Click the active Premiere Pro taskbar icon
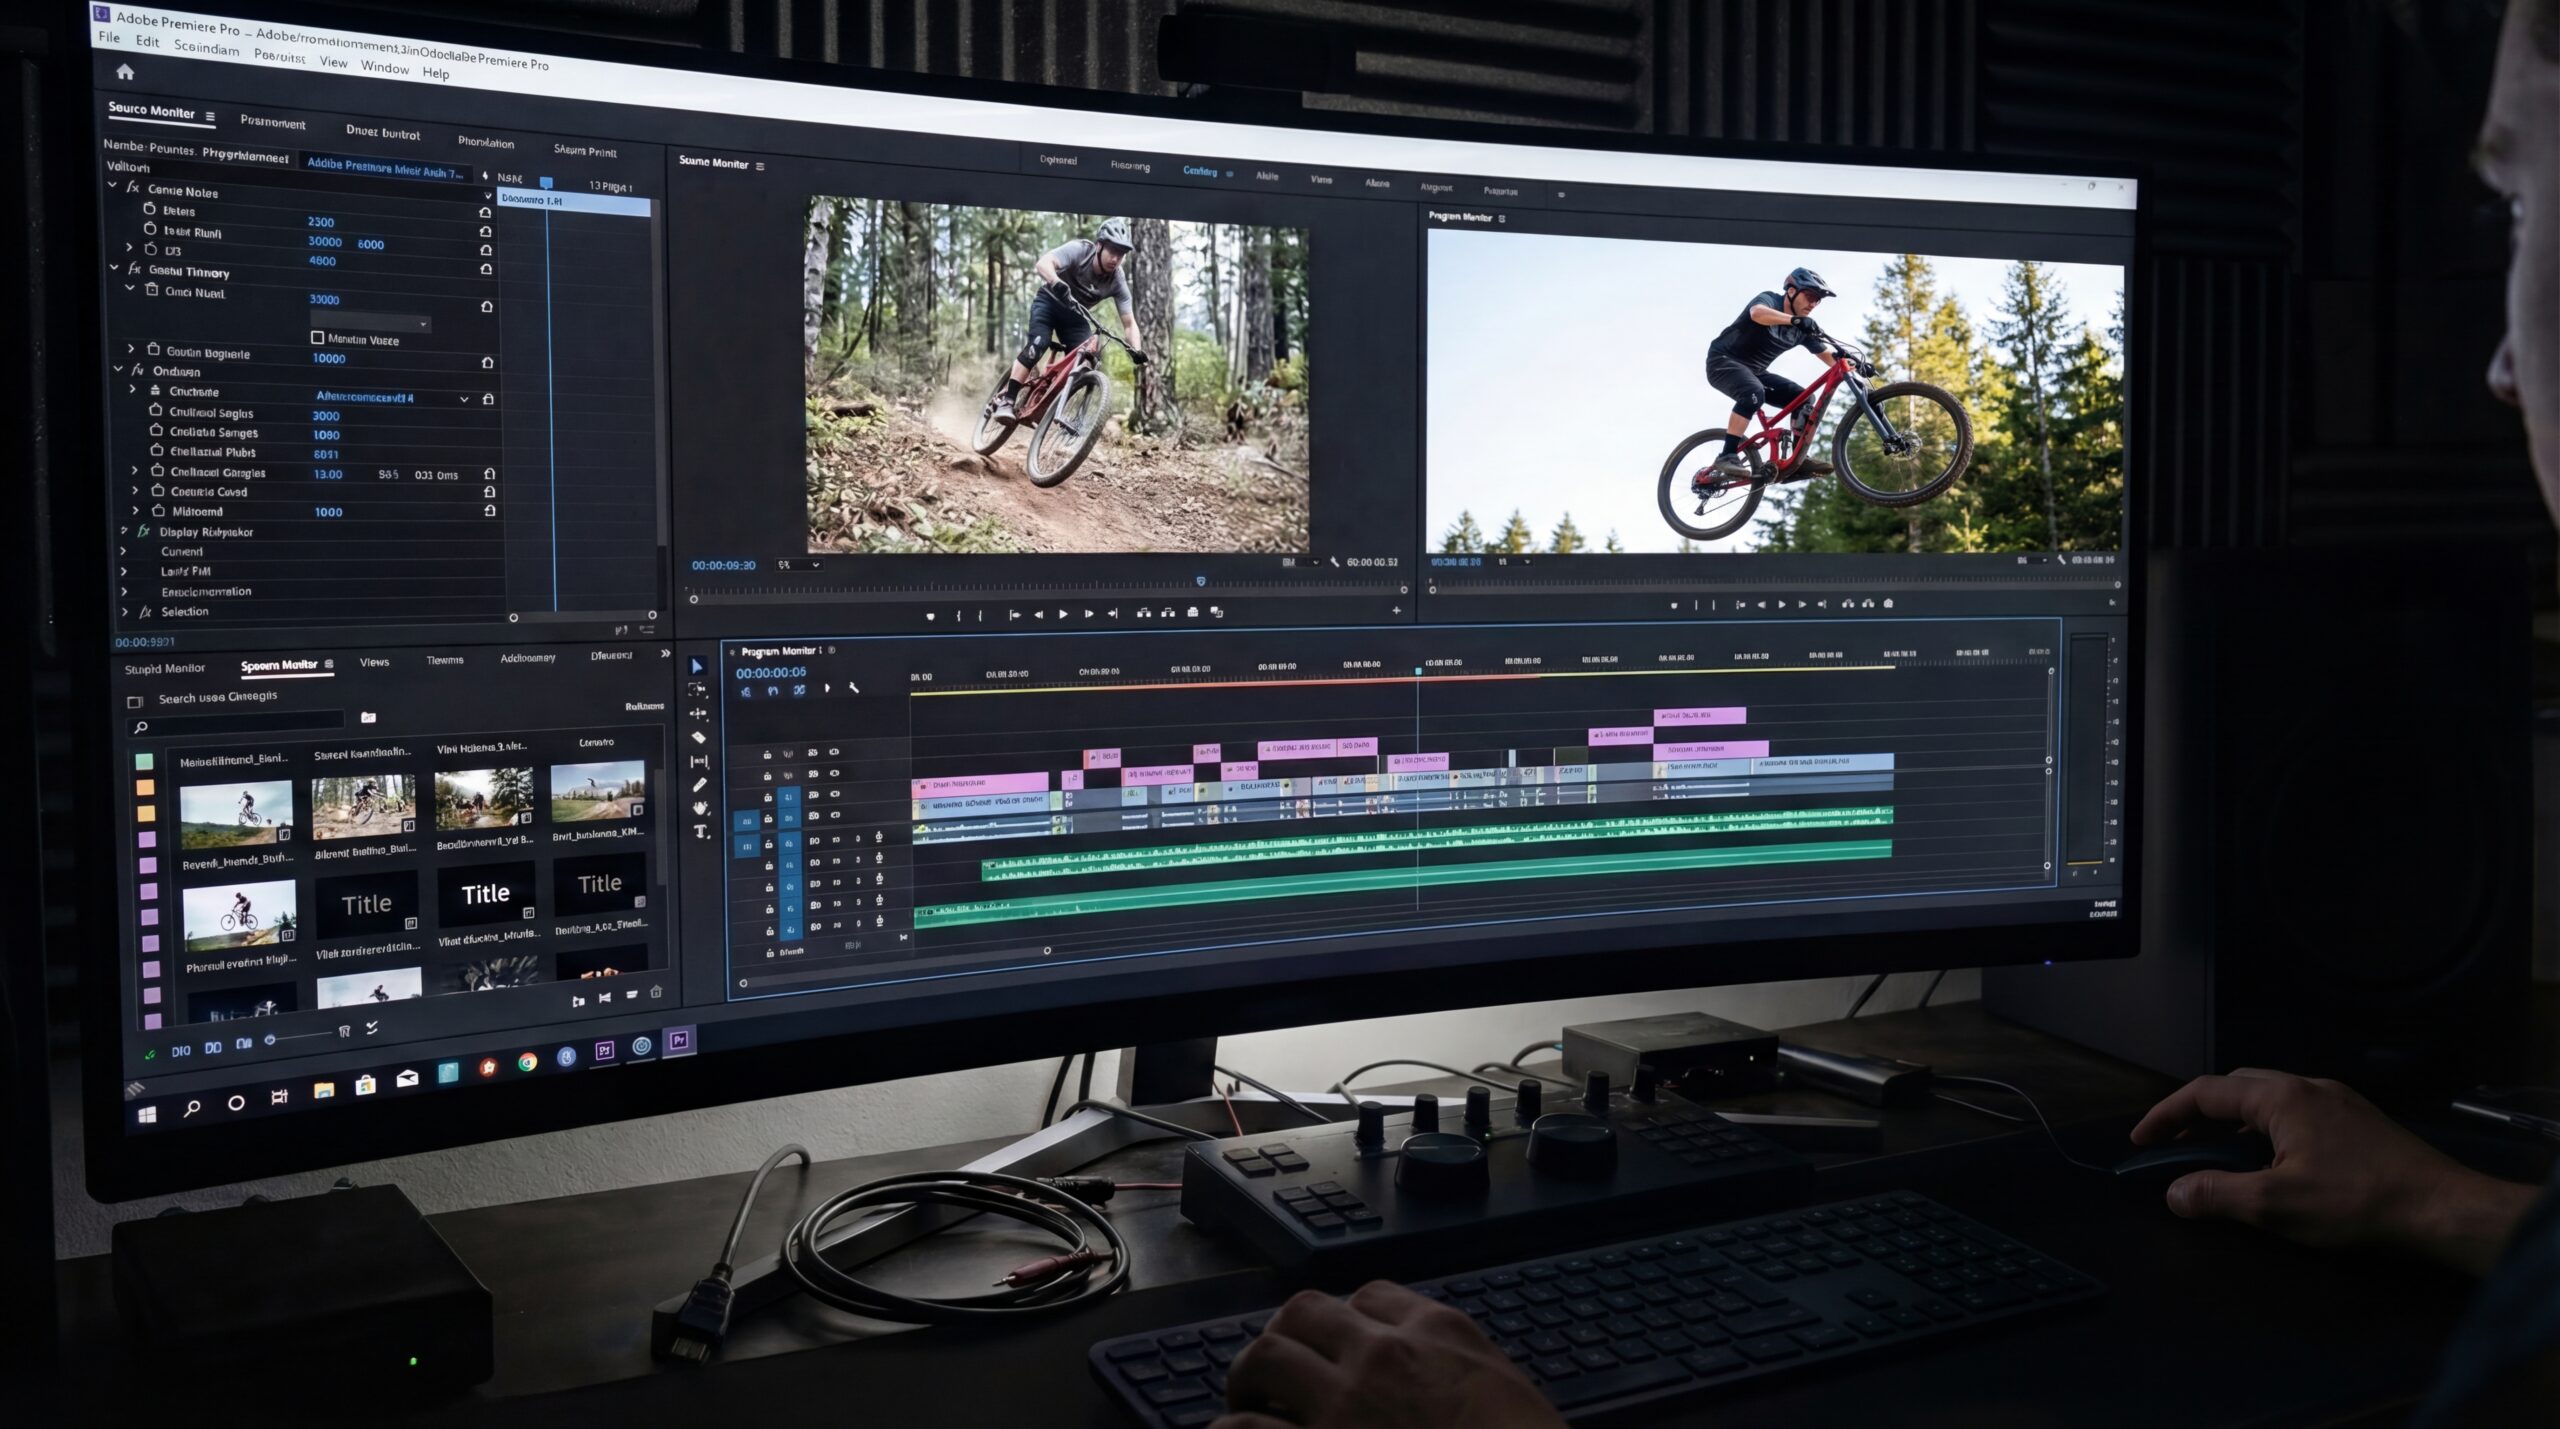Image resolution: width=2560 pixels, height=1429 pixels. coord(679,1041)
